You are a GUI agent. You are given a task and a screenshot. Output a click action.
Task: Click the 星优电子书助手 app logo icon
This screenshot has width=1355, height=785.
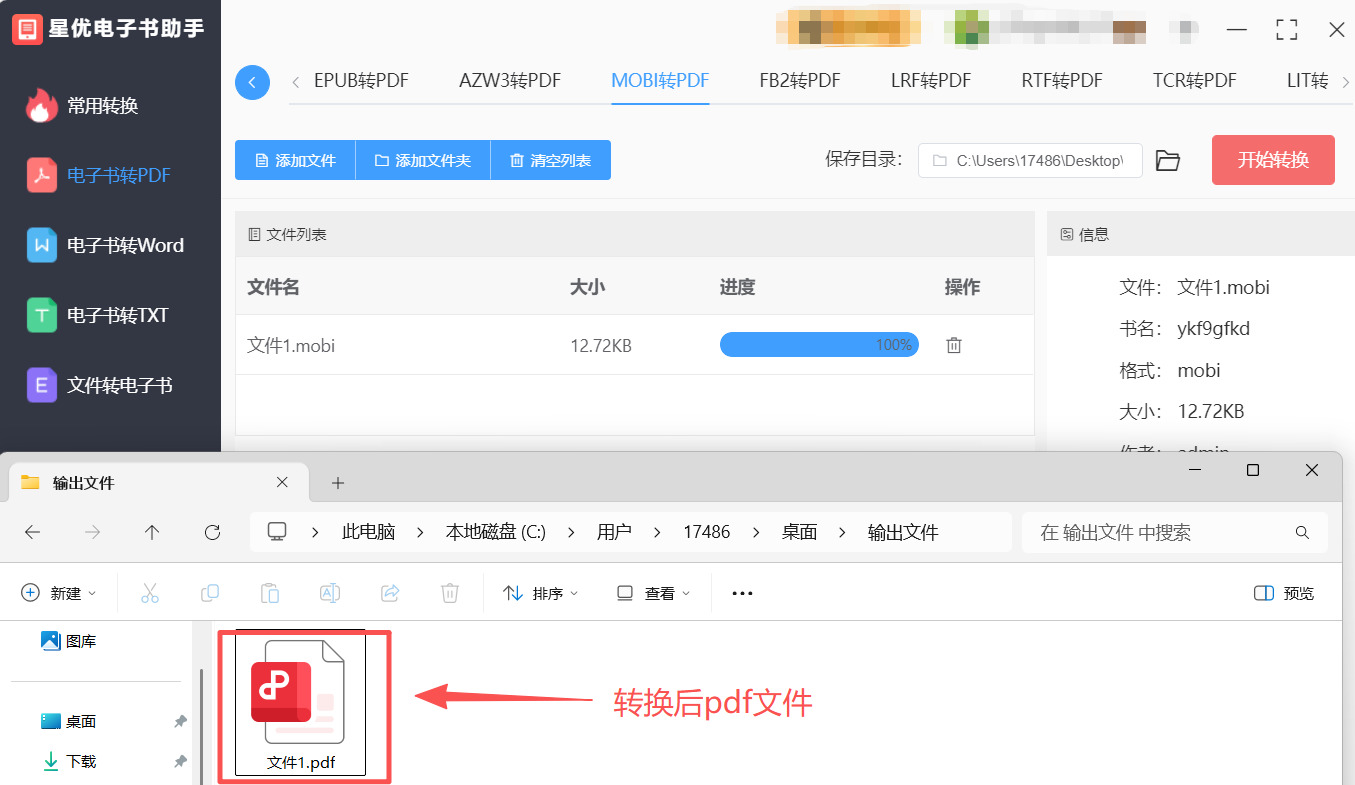pos(27,29)
